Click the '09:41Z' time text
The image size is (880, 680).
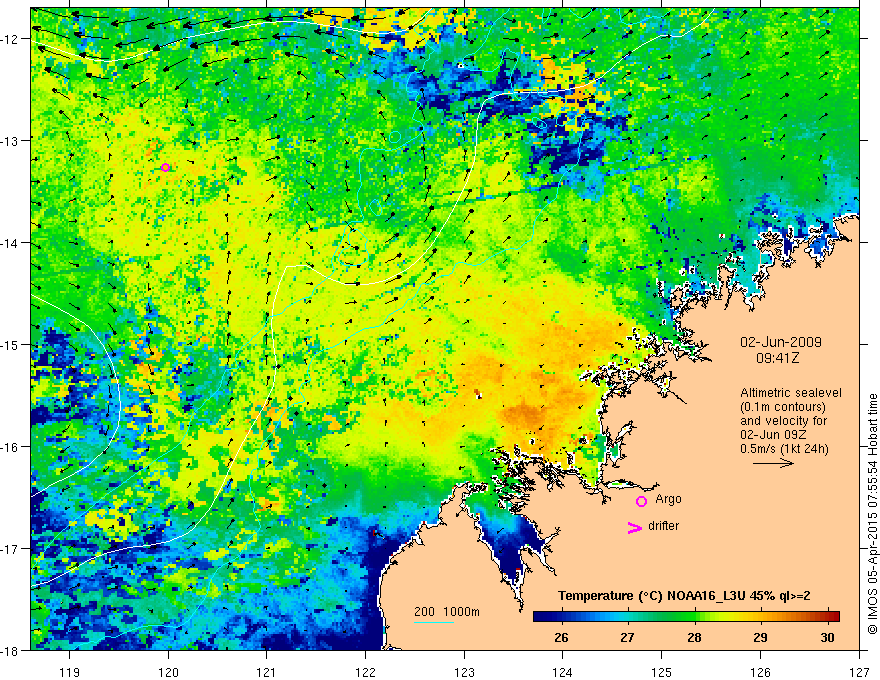tap(777, 358)
